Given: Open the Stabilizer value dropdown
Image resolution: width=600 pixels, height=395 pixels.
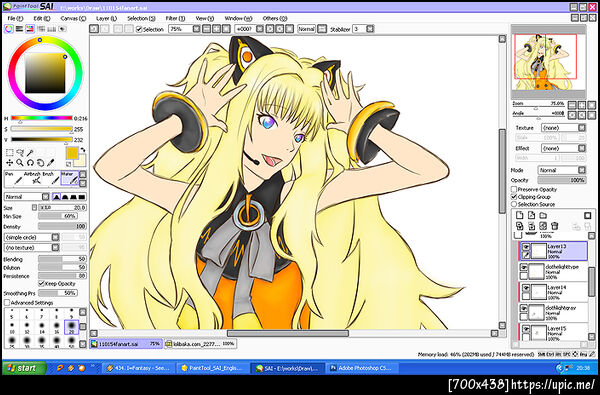Looking at the screenshot, I should pyautogui.click(x=370, y=29).
